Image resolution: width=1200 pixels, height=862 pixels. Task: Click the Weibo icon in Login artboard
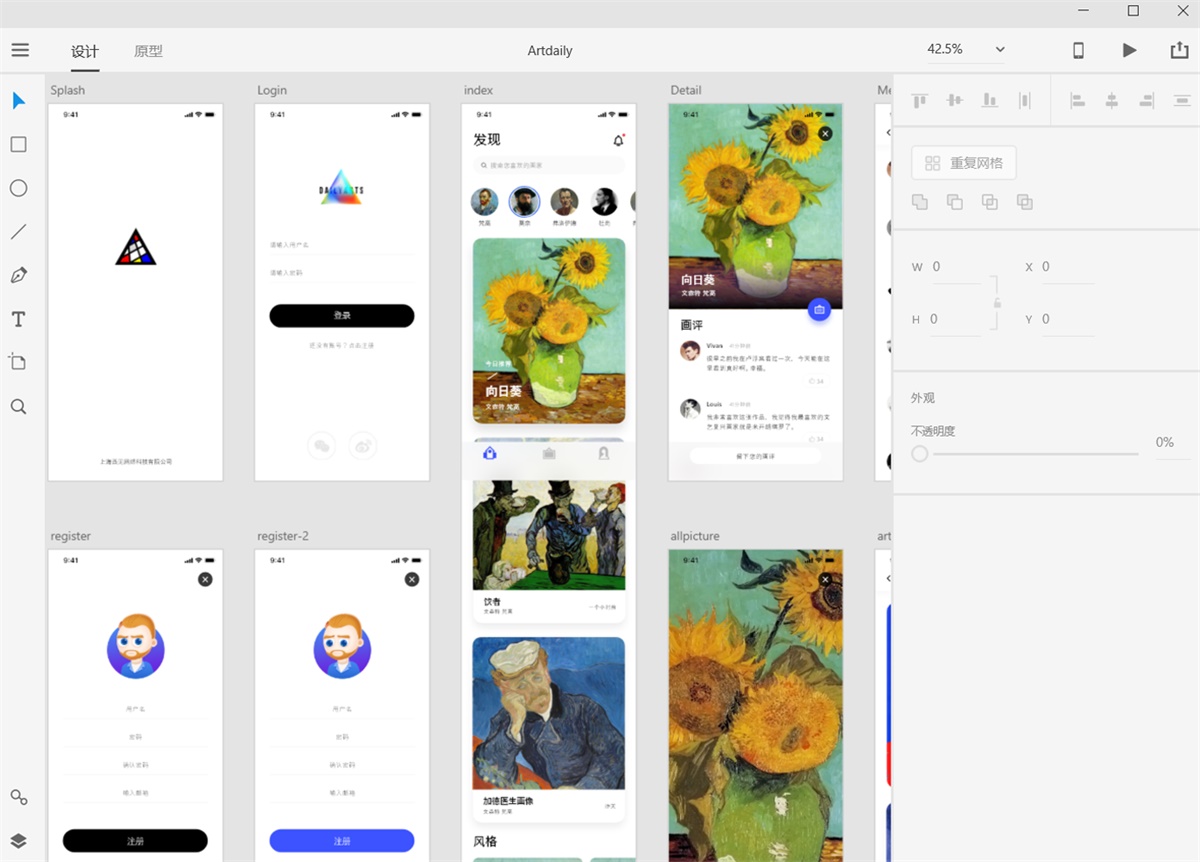click(x=363, y=446)
